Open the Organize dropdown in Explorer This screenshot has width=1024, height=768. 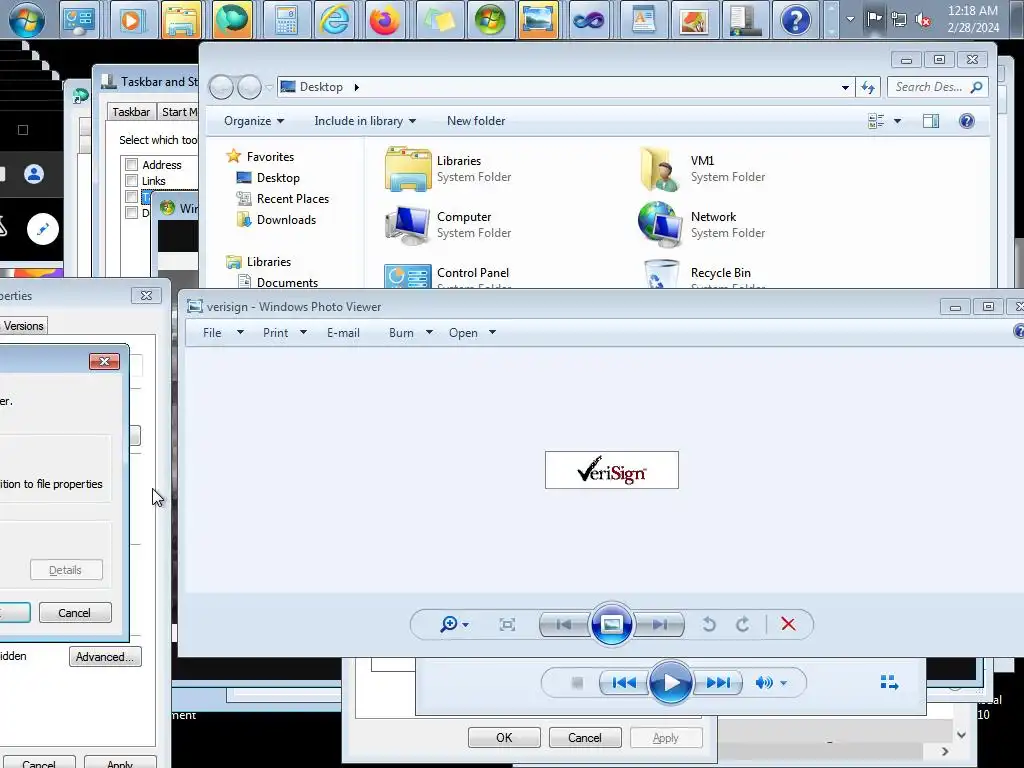click(x=254, y=121)
